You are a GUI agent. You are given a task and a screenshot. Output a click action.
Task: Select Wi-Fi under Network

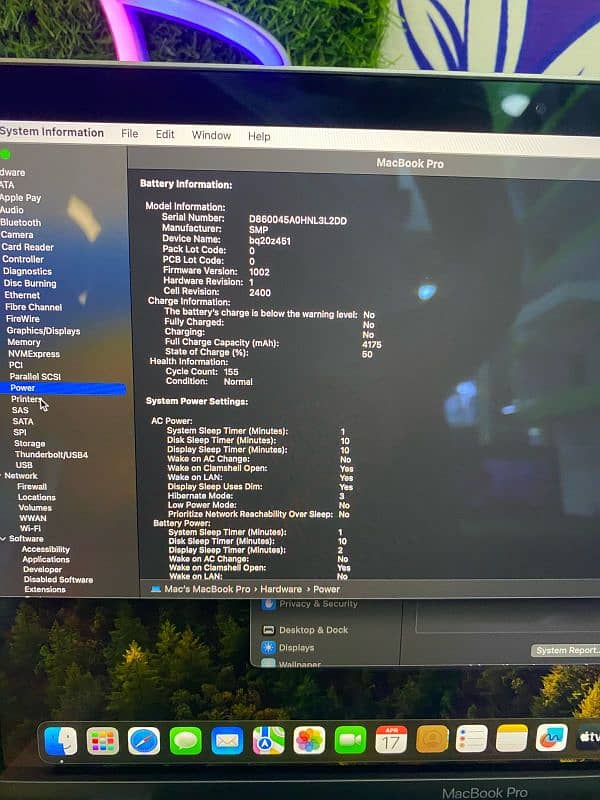(30, 528)
